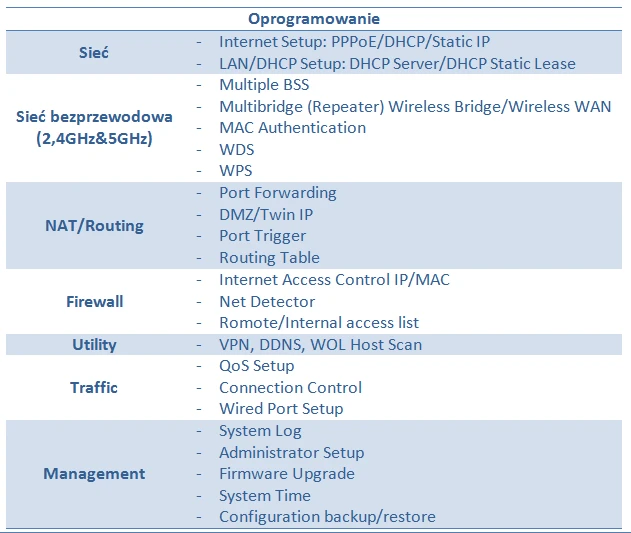Click the DMZ/Twin IP item
The image size is (631, 533).
point(265,214)
